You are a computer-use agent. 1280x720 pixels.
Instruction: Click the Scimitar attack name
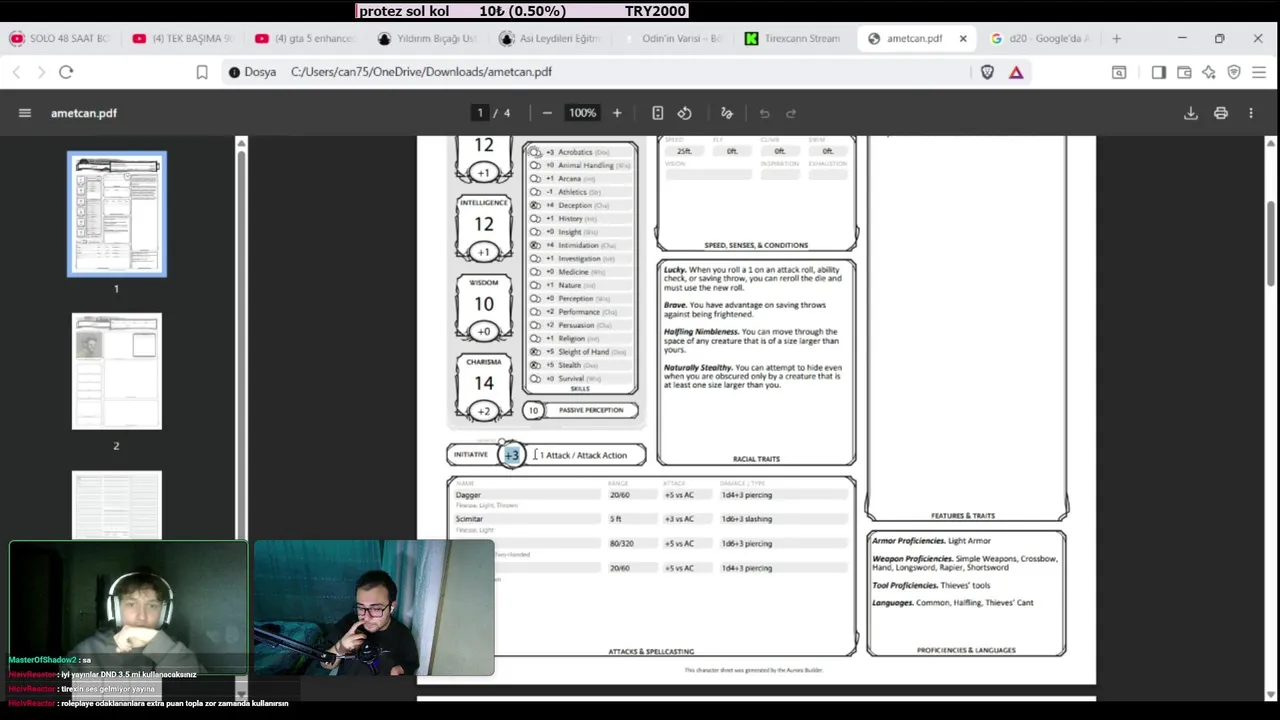click(469, 519)
